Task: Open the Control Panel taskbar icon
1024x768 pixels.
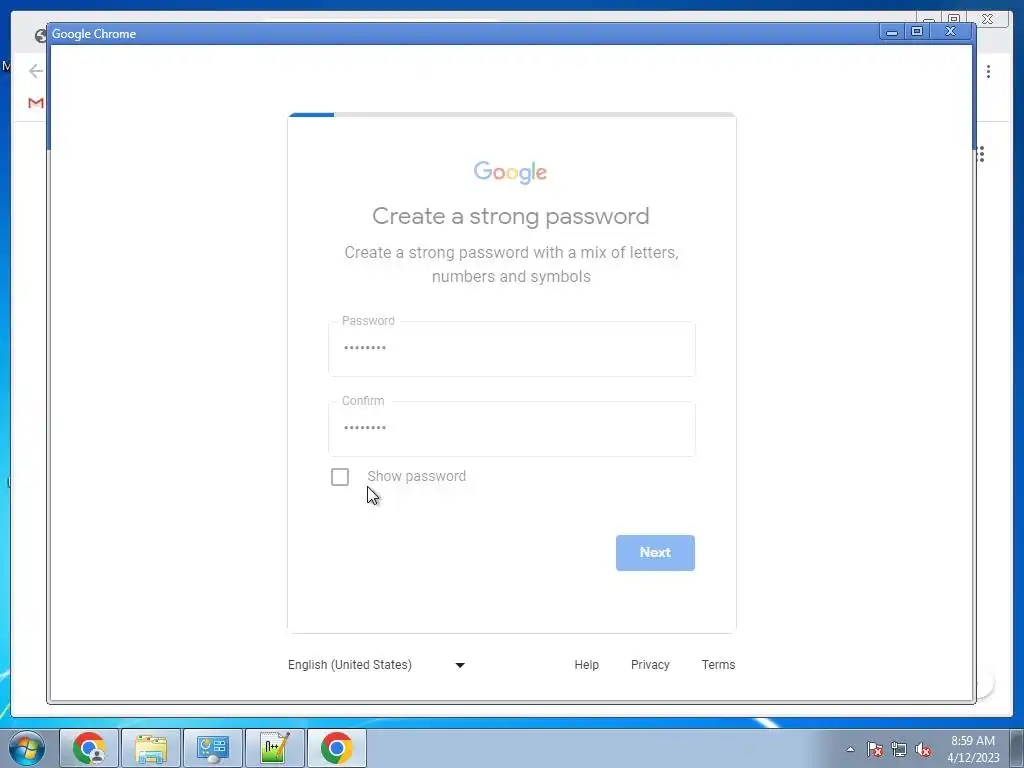Action: 213,748
